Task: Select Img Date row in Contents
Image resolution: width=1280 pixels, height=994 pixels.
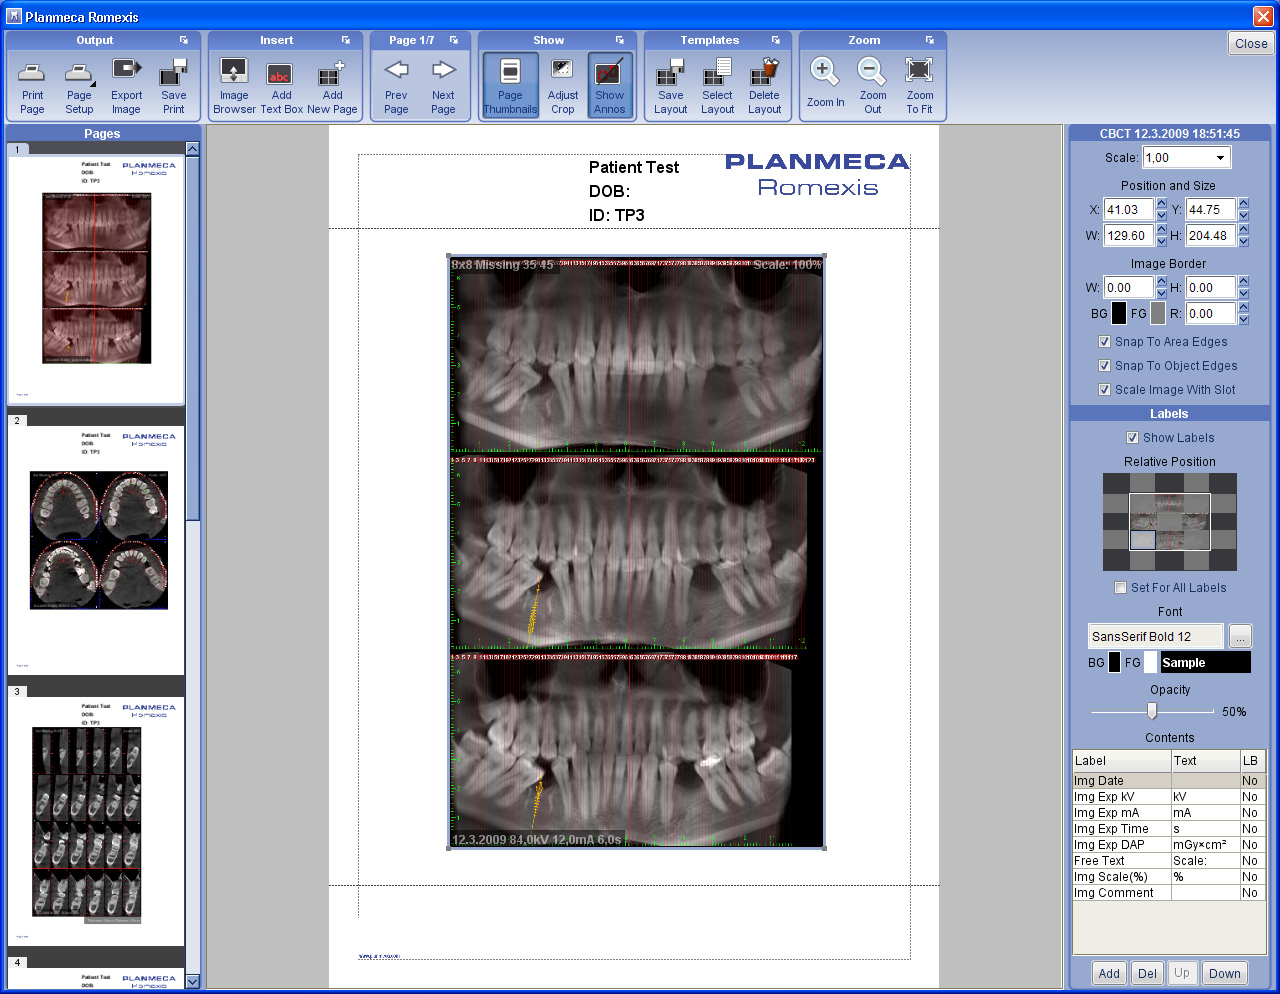Action: (x=1169, y=781)
